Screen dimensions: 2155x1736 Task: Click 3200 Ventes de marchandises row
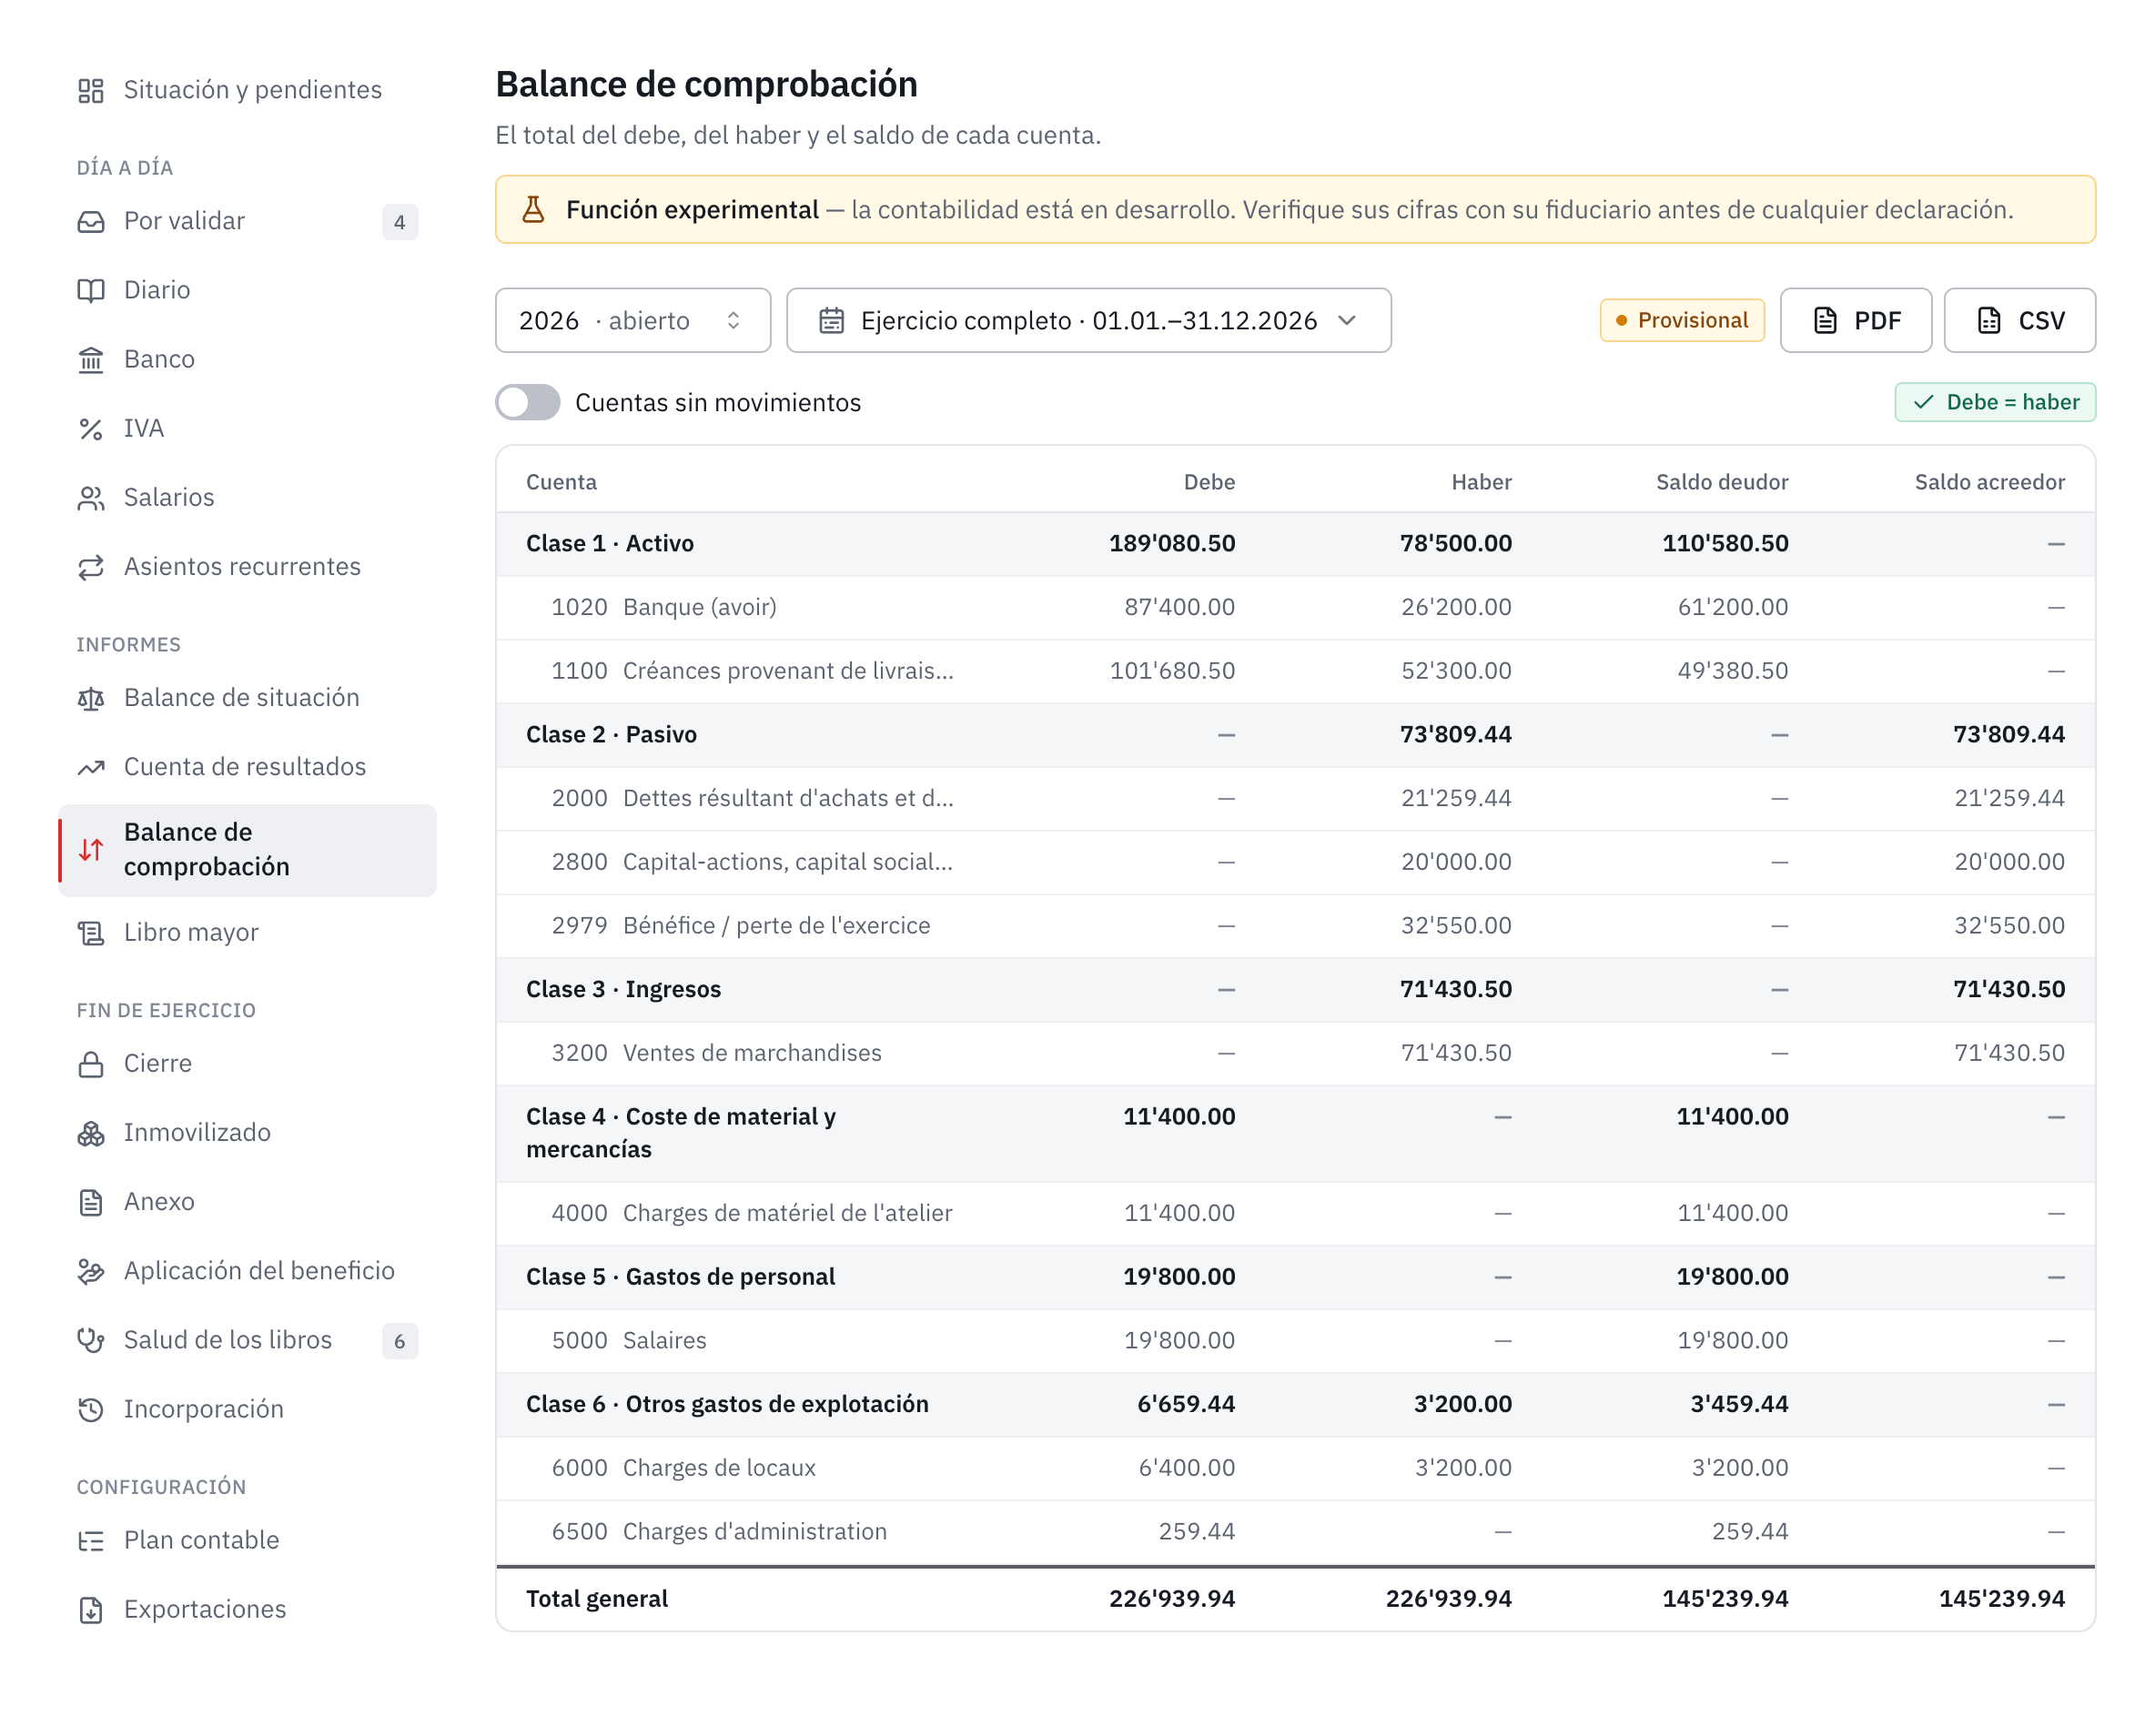1295,1053
